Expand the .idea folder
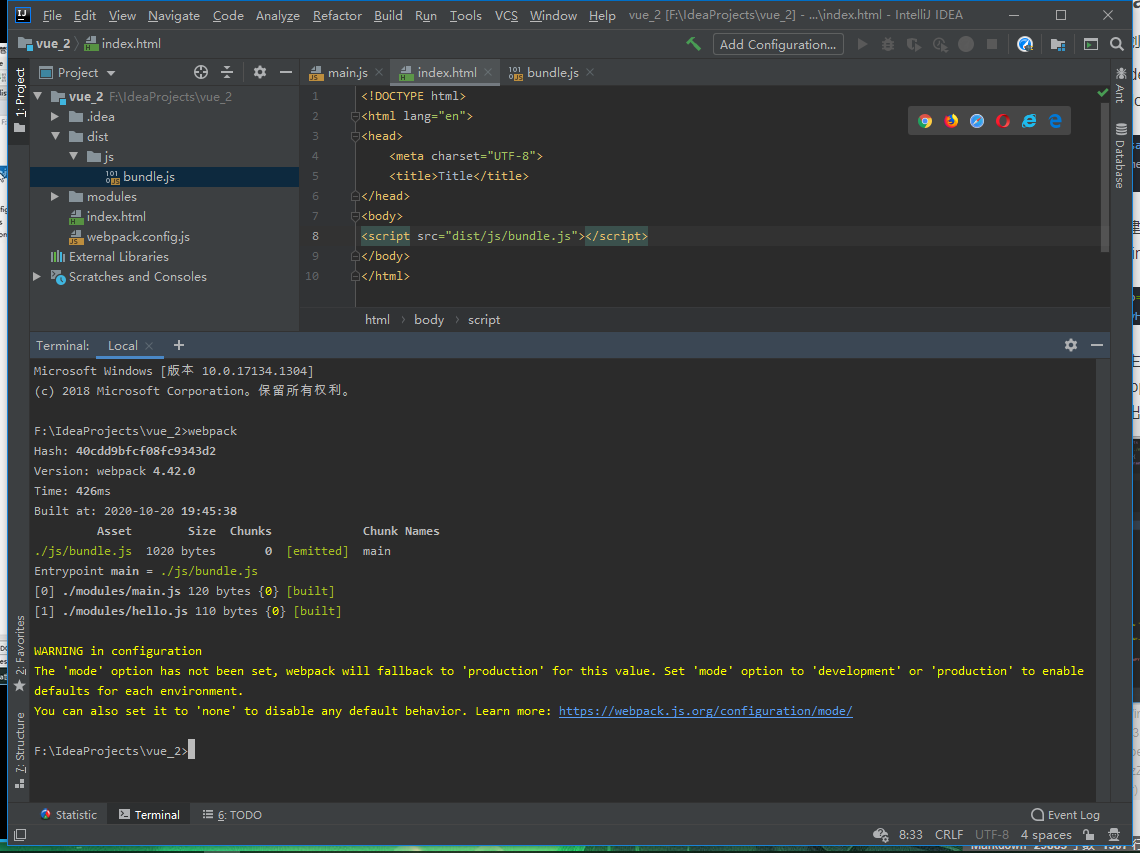This screenshot has height=853, width=1140. pos(55,116)
